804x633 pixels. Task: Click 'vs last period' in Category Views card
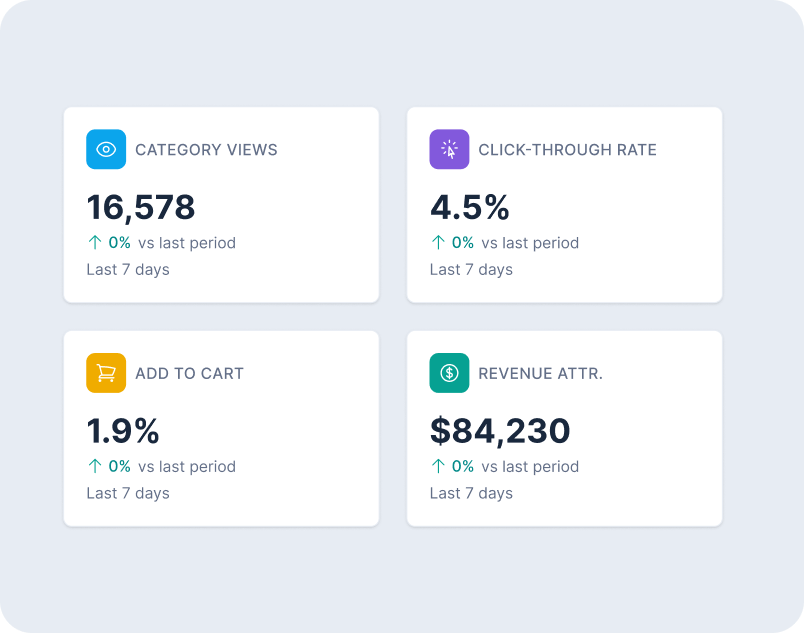click(187, 242)
